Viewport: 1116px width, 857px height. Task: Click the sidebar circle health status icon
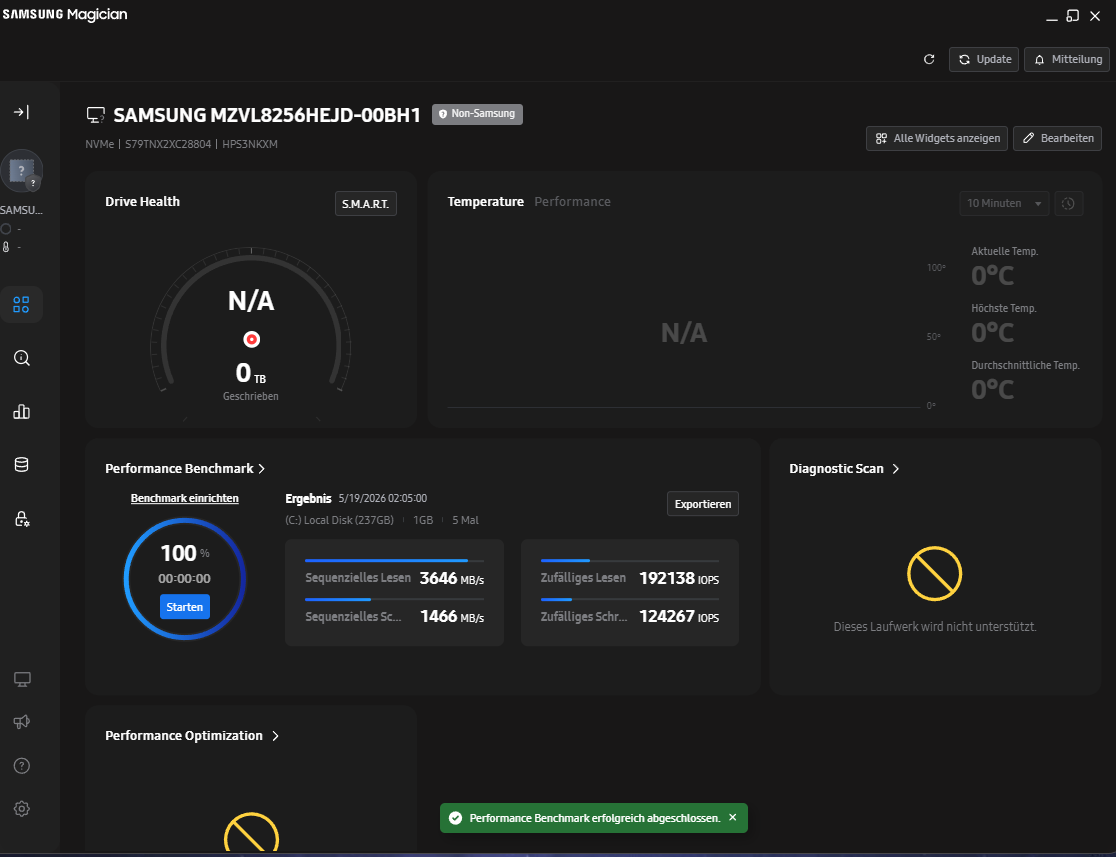pos(6,228)
